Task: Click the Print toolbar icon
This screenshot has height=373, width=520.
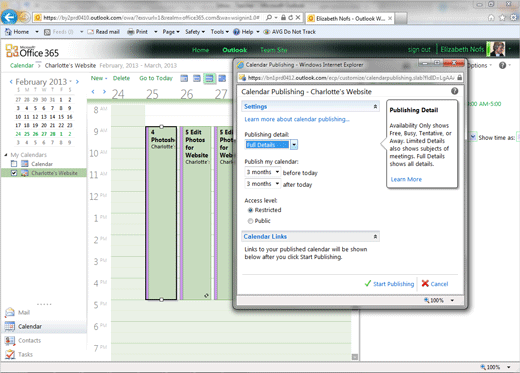Action: coord(131,32)
